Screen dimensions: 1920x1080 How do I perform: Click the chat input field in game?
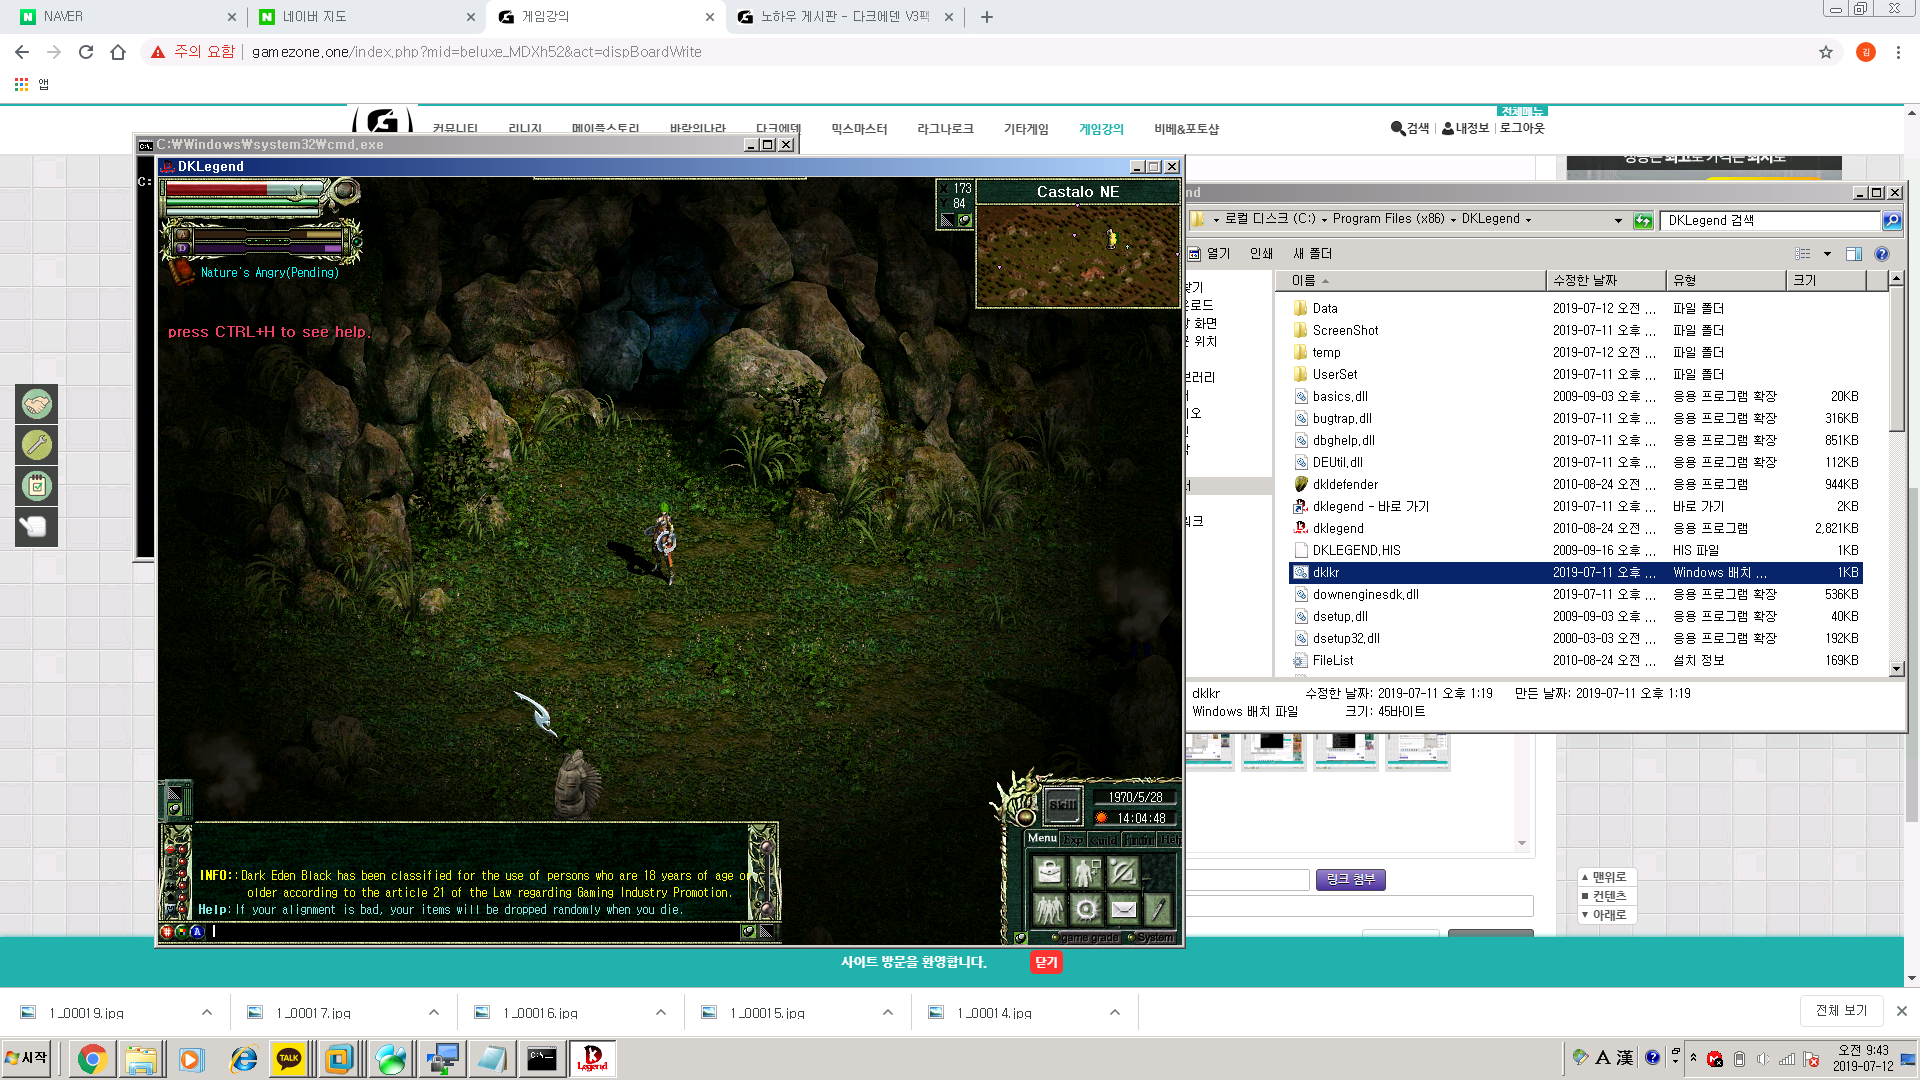click(x=475, y=931)
